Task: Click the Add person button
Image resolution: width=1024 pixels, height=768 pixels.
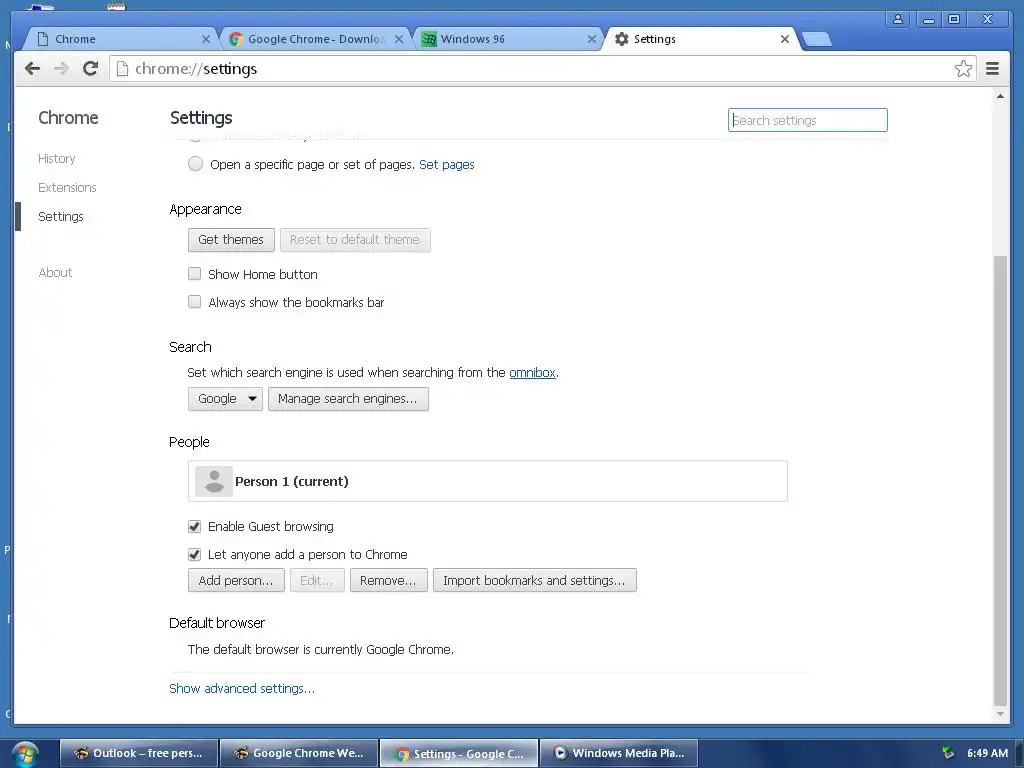Action: [x=236, y=581]
